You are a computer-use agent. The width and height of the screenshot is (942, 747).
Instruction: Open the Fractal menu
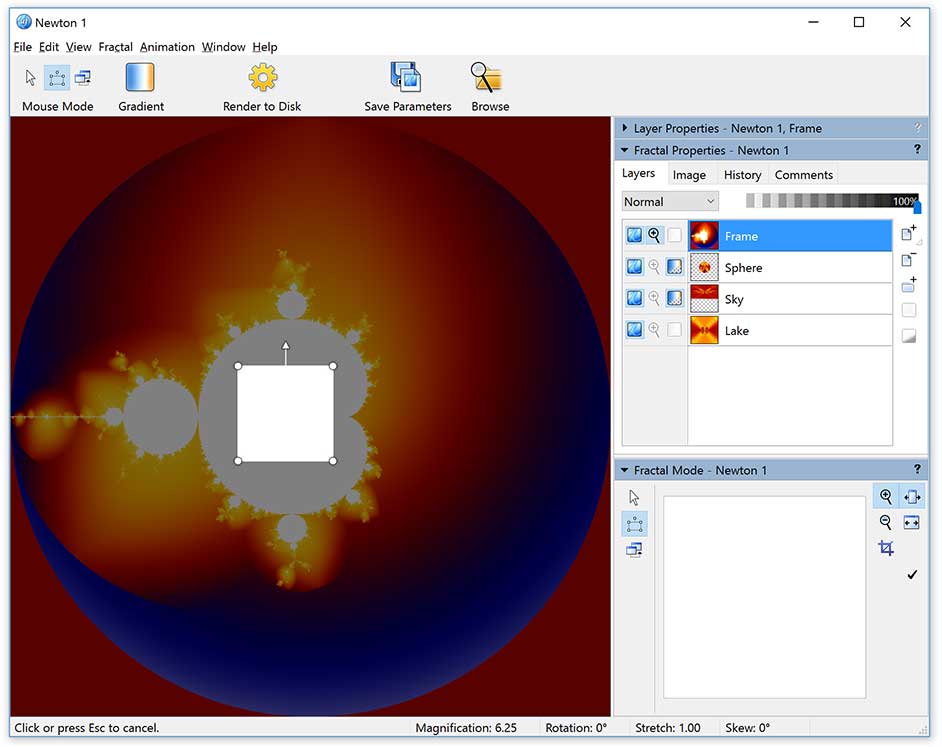115,47
